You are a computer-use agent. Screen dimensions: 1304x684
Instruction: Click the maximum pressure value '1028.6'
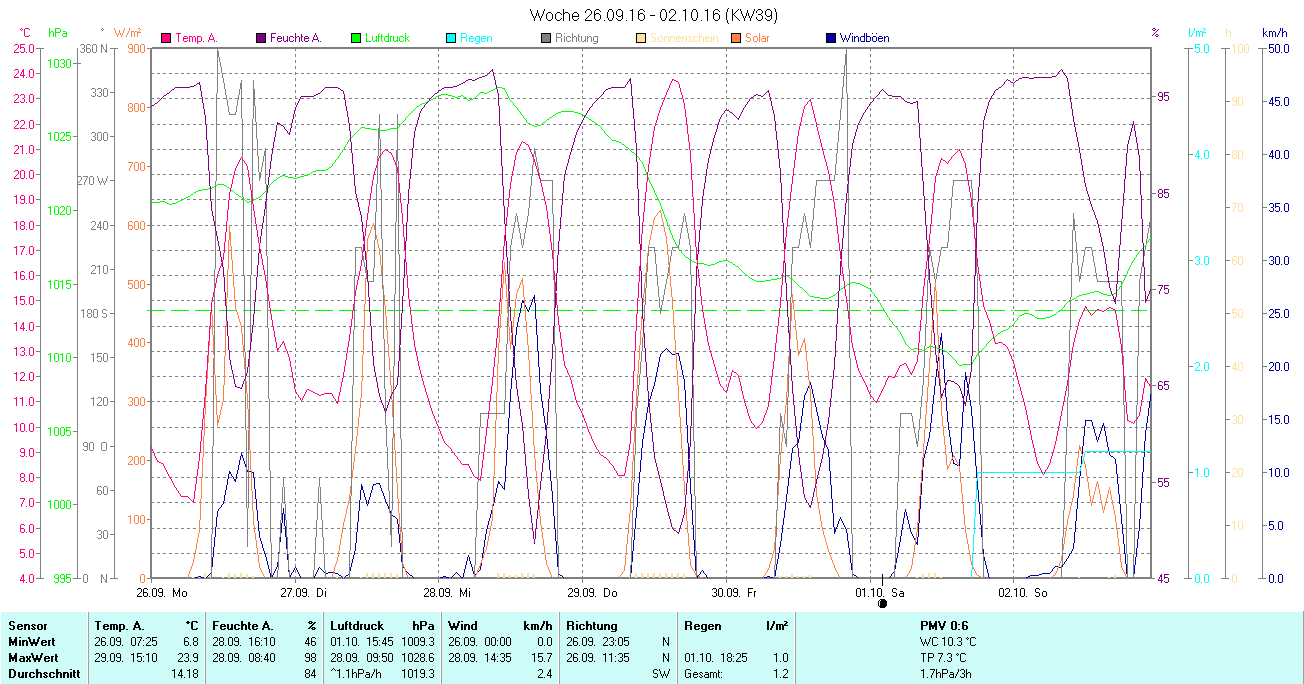418,657
